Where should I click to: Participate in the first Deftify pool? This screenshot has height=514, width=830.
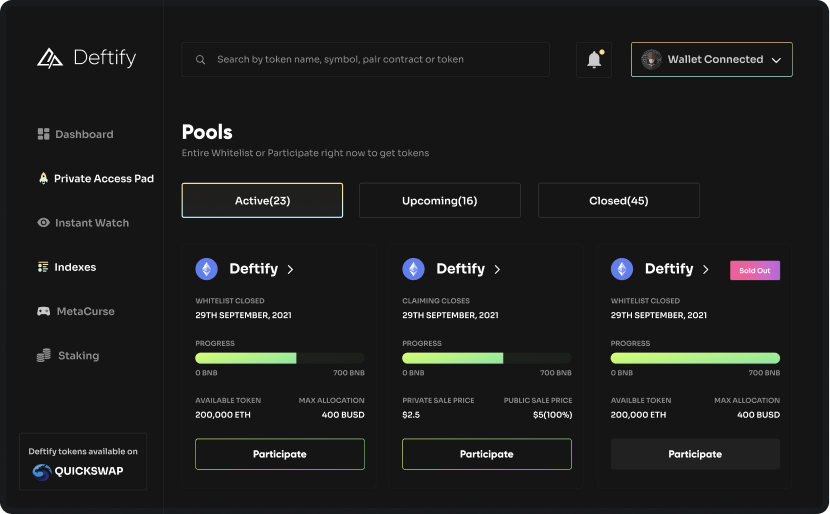coord(279,454)
